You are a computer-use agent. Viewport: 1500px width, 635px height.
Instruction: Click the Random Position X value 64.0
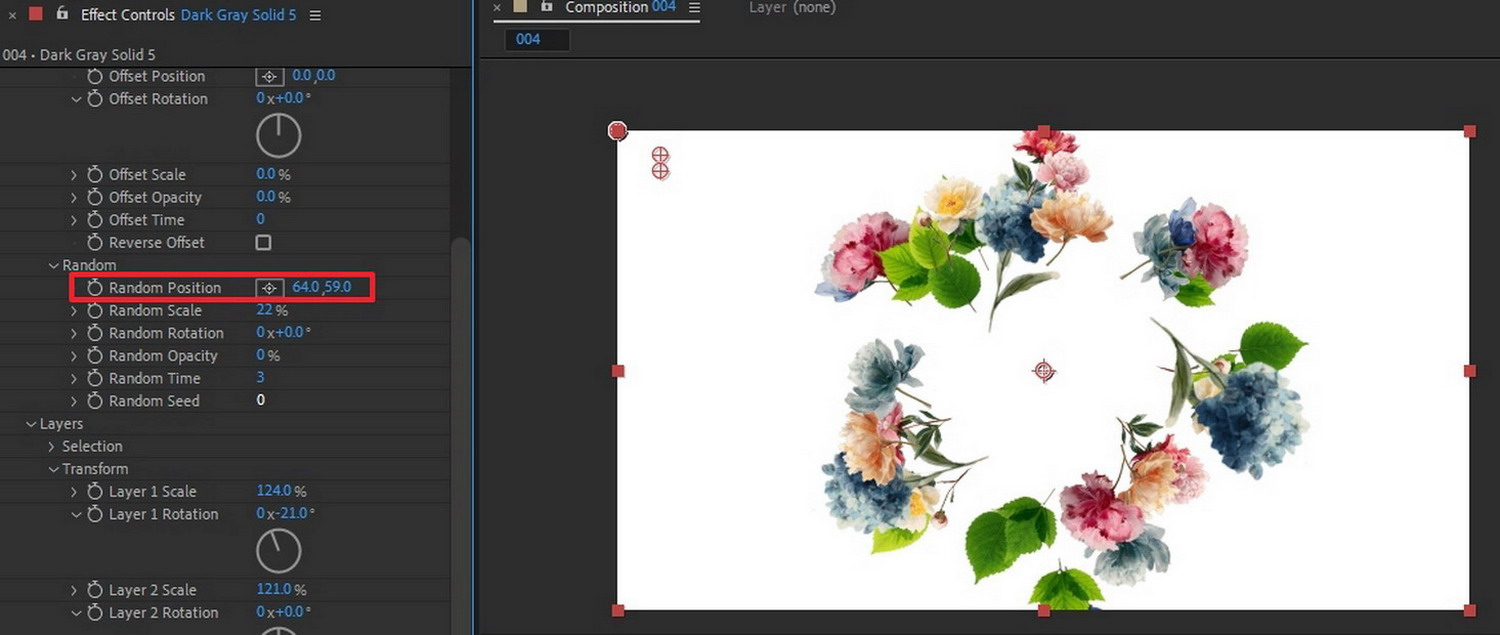(305, 287)
